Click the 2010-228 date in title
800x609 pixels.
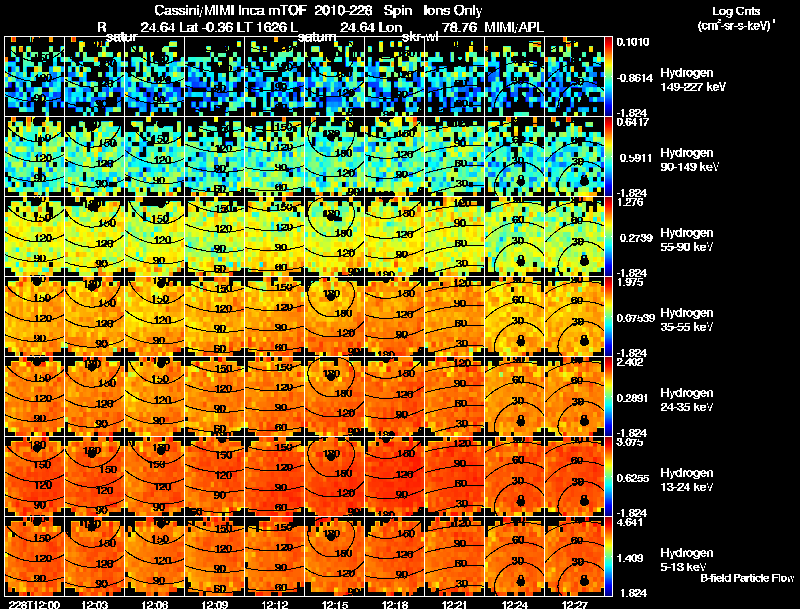coord(343,11)
